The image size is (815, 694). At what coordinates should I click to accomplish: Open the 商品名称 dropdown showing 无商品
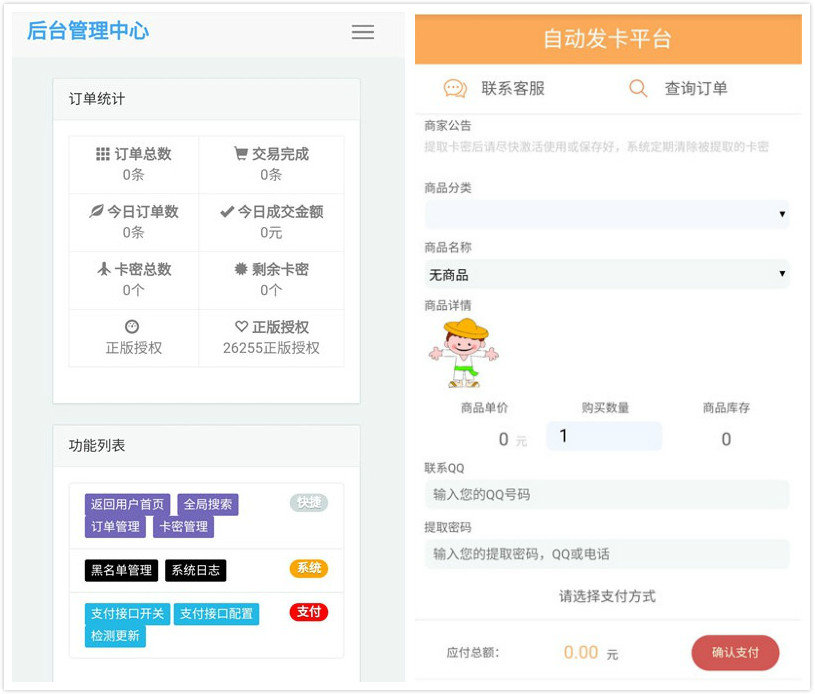tap(607, 274)
